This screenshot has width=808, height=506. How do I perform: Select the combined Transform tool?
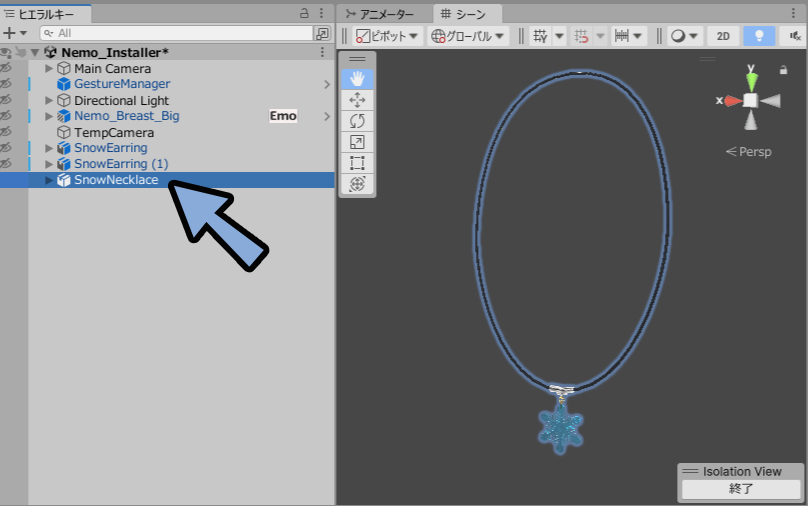click(358, 184)
